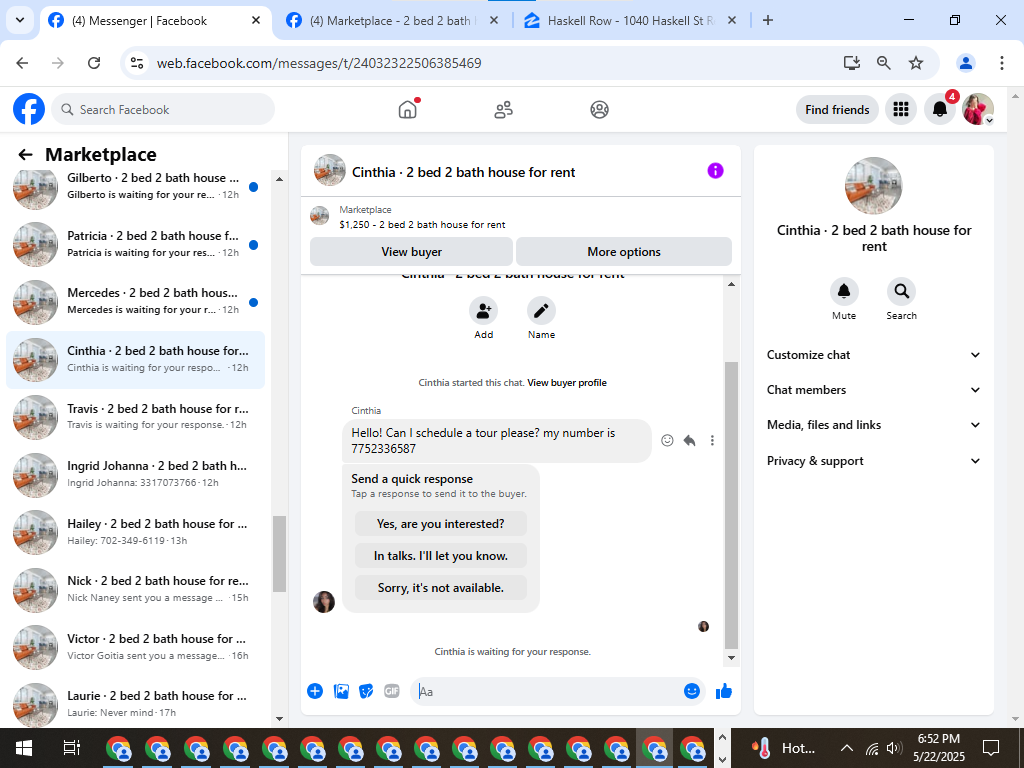Search in conversation from side panel
This screenshot has width=1024, height=768.
pyautogui.click(x=901, y=291)
